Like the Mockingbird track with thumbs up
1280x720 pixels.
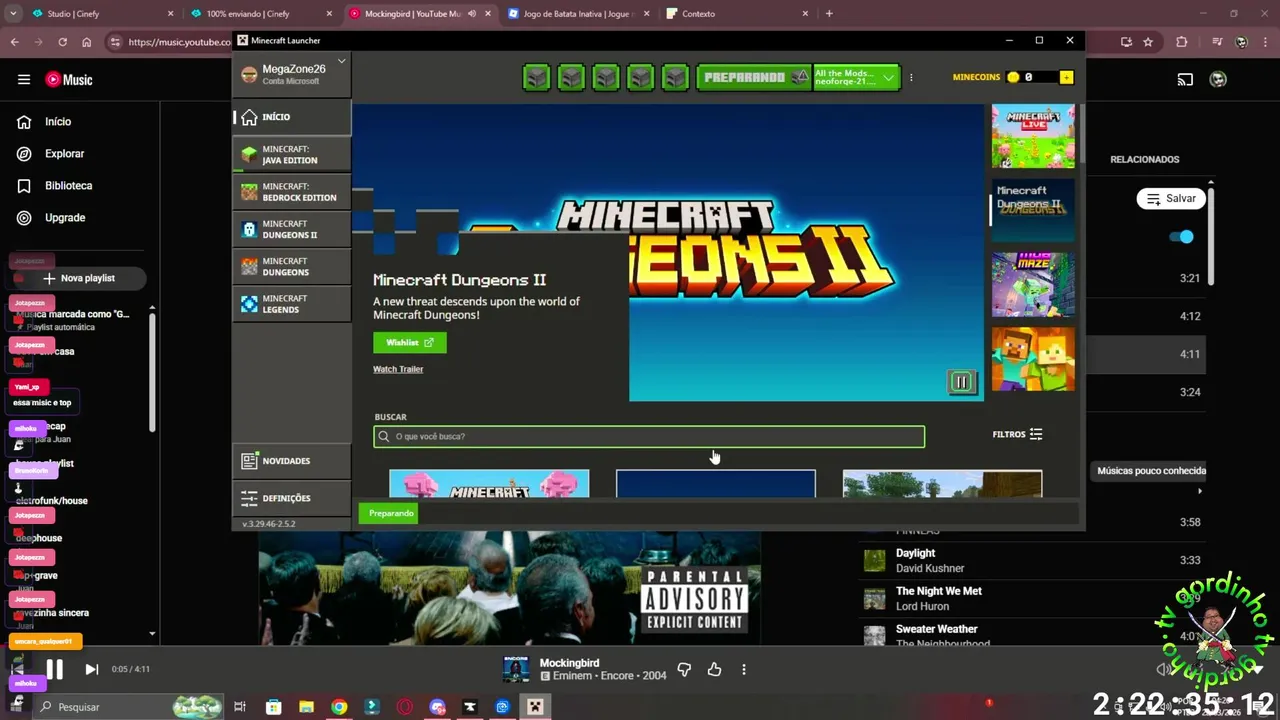tap(714, 669)
